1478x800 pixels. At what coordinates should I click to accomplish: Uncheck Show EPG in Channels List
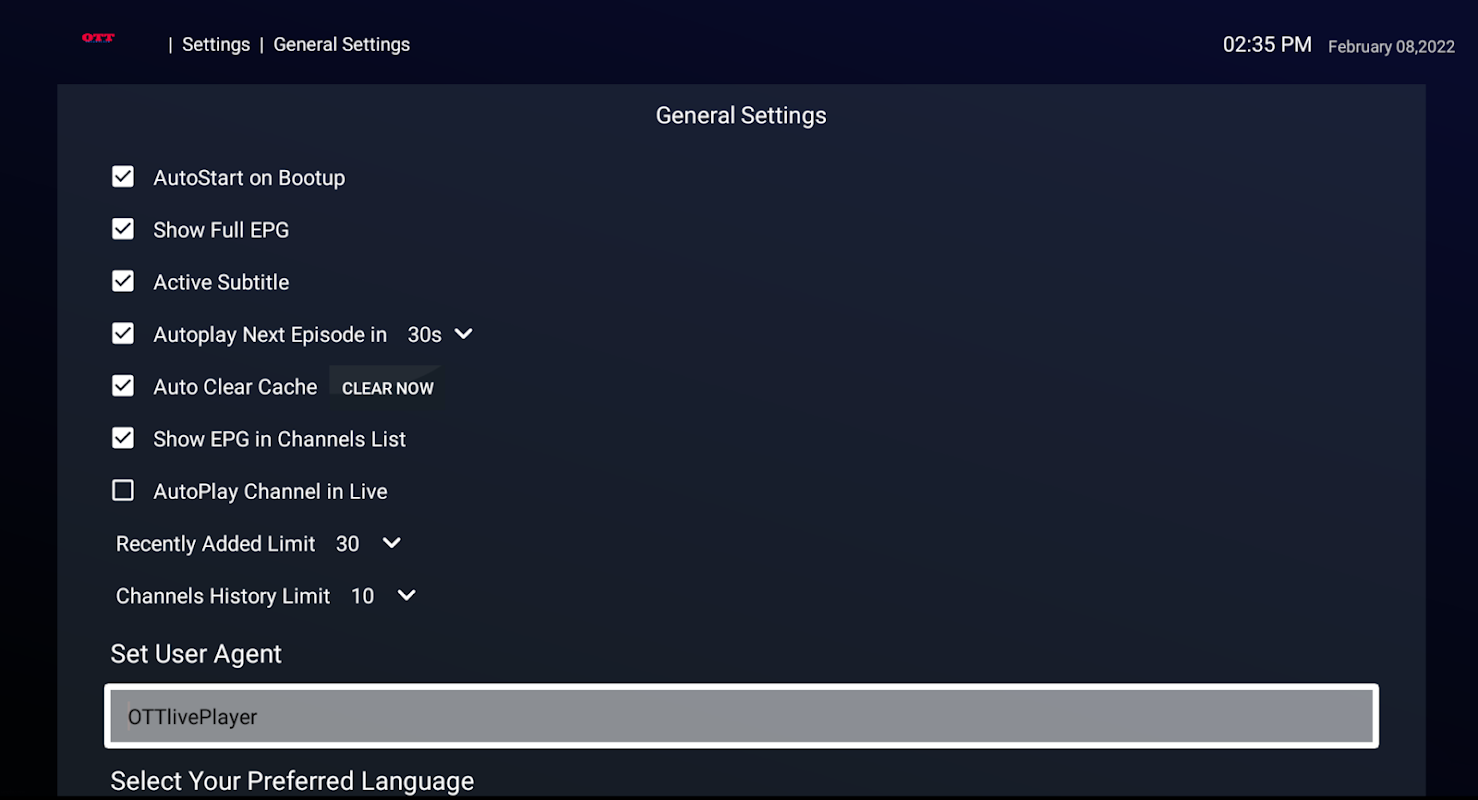pos(123,438)
